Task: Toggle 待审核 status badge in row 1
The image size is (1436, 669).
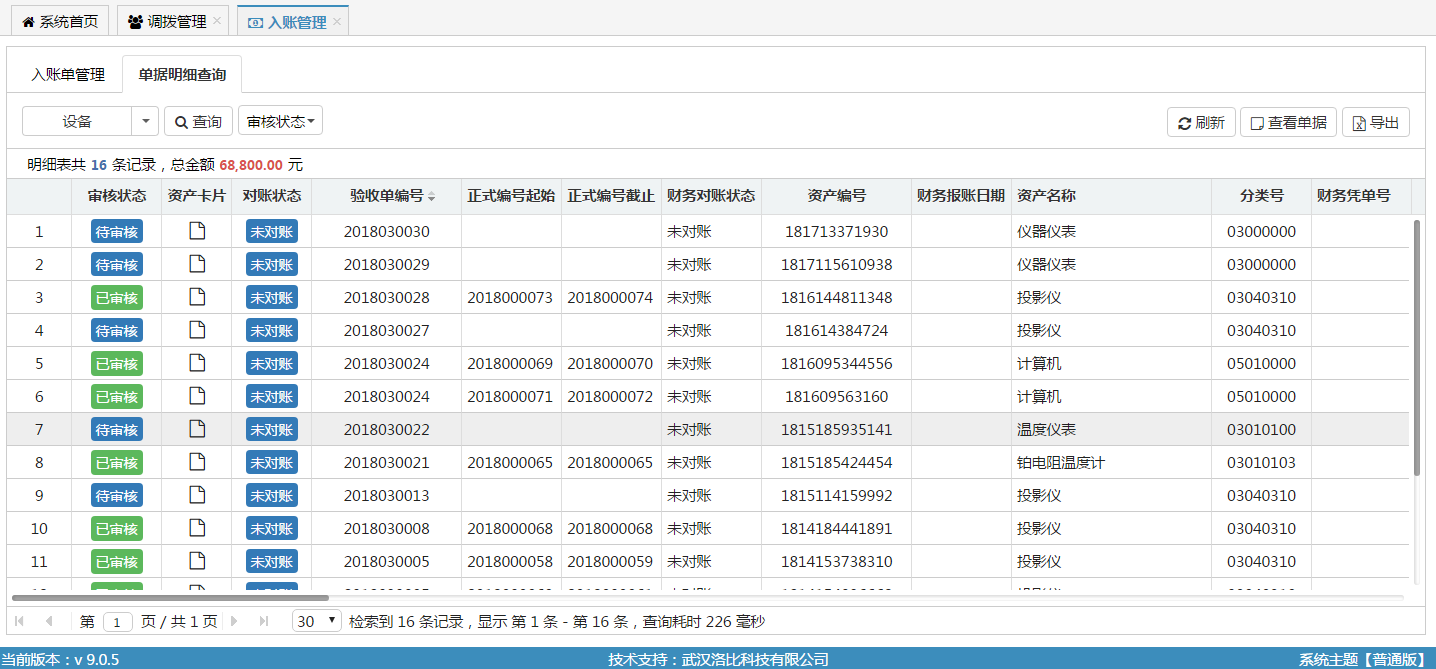Action: click(x=117, y=232)
